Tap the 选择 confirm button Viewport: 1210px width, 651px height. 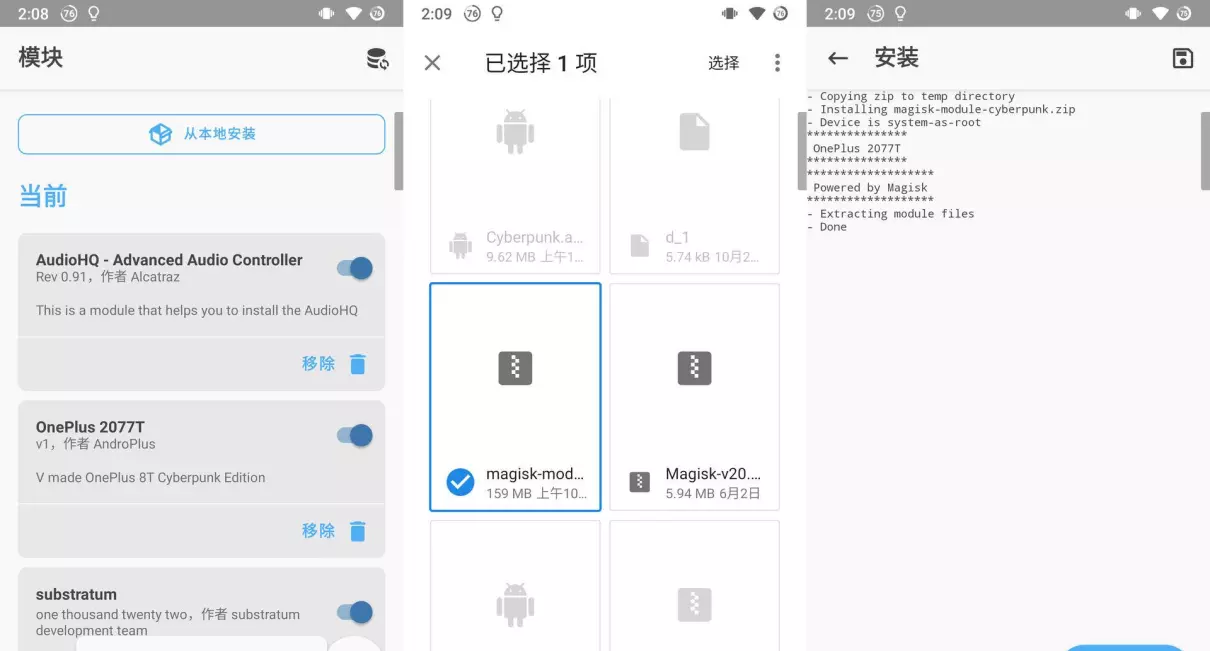724,63
